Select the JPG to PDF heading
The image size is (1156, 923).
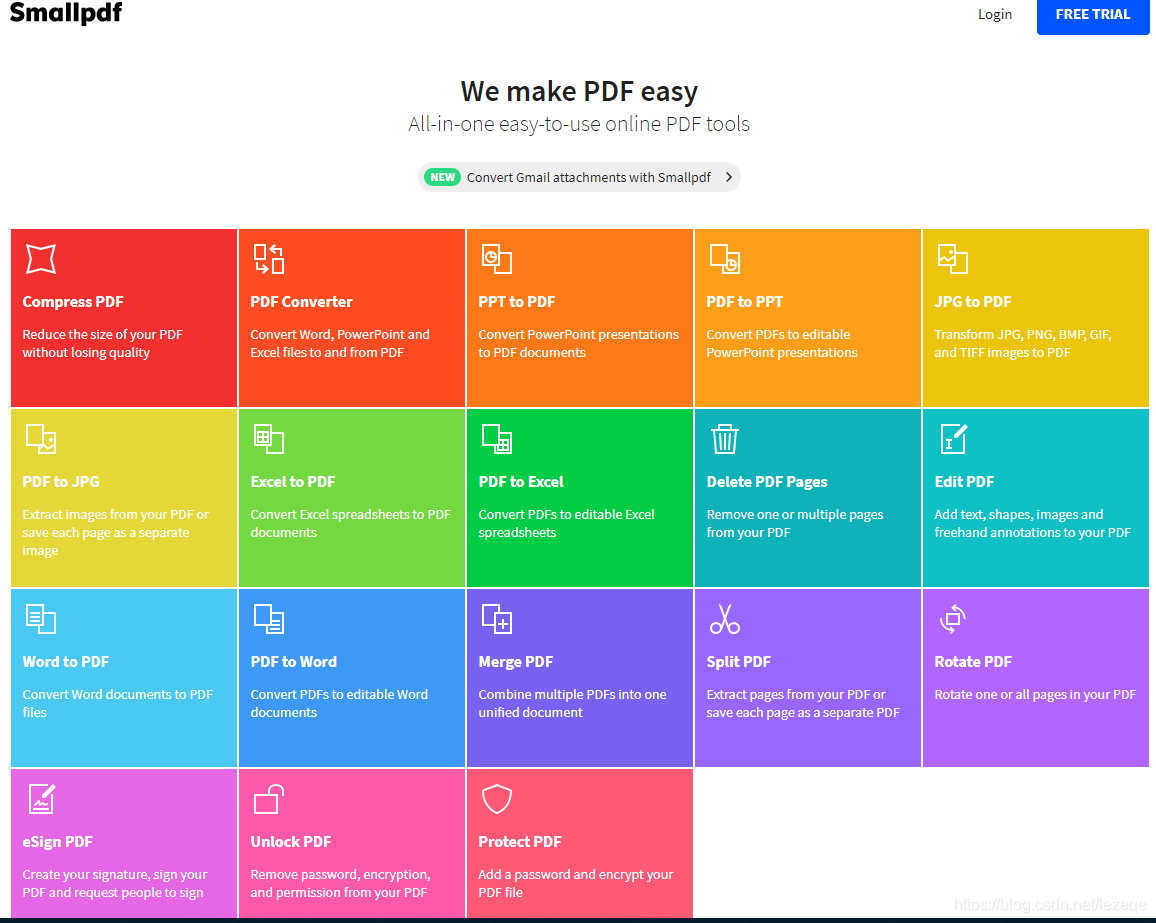pyautogui.click(x=972, y=302)
